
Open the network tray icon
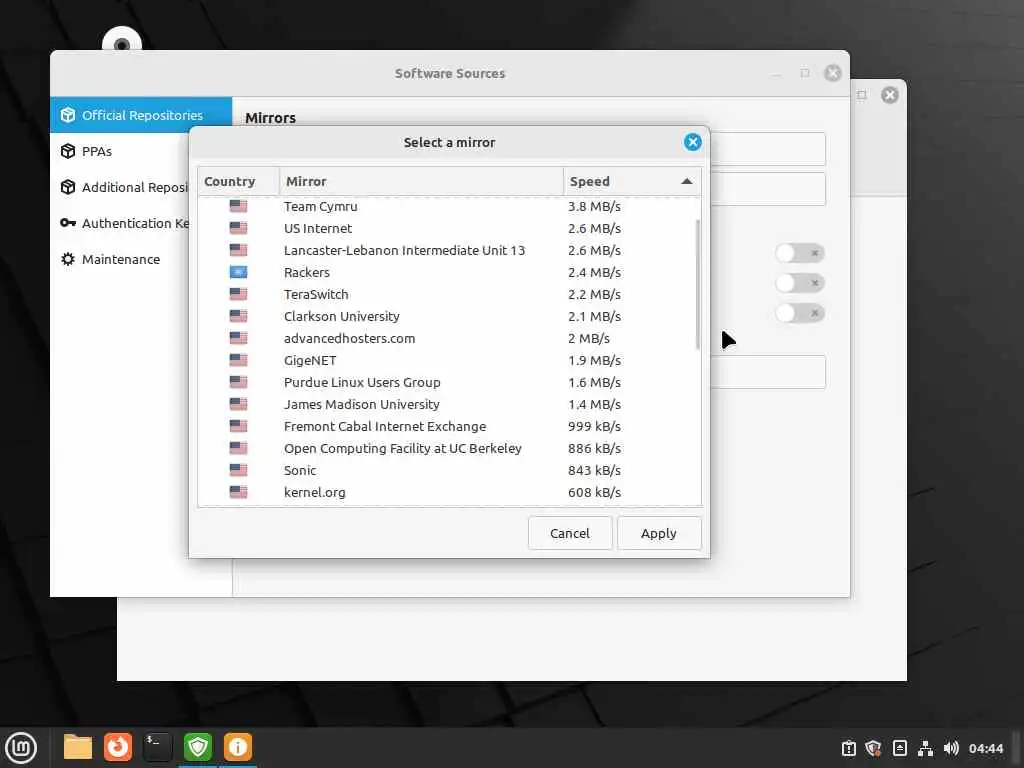pyautogui.click(x=925, y=748)
